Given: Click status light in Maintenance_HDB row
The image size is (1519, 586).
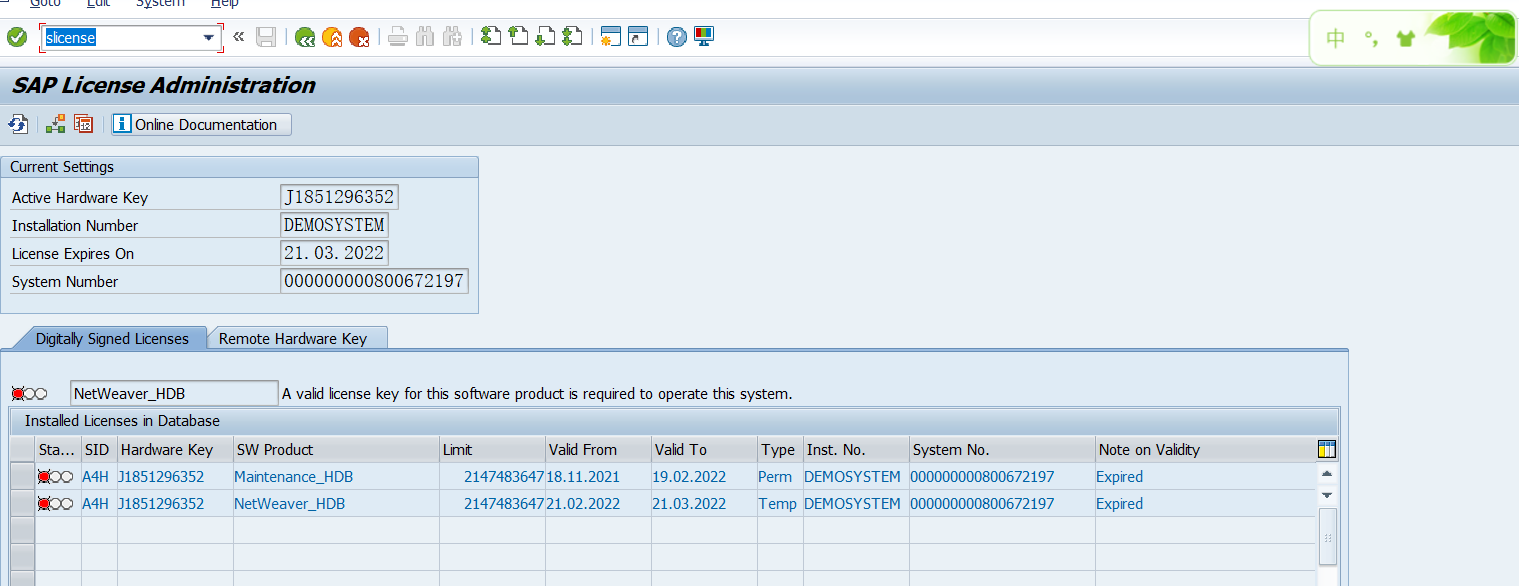Looking at the screenshot, I should (55, 476).
